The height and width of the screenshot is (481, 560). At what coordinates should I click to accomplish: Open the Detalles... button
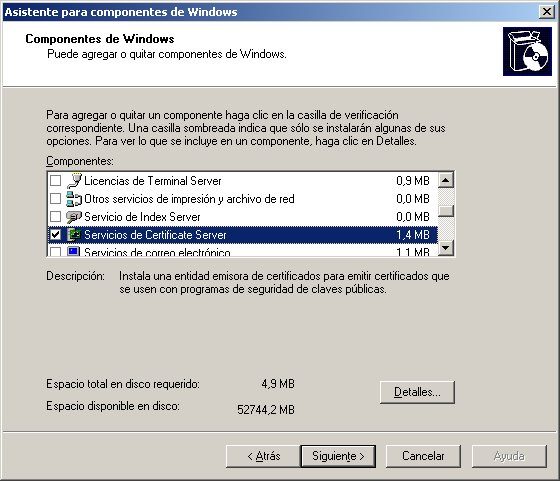(x=417, y=392)
